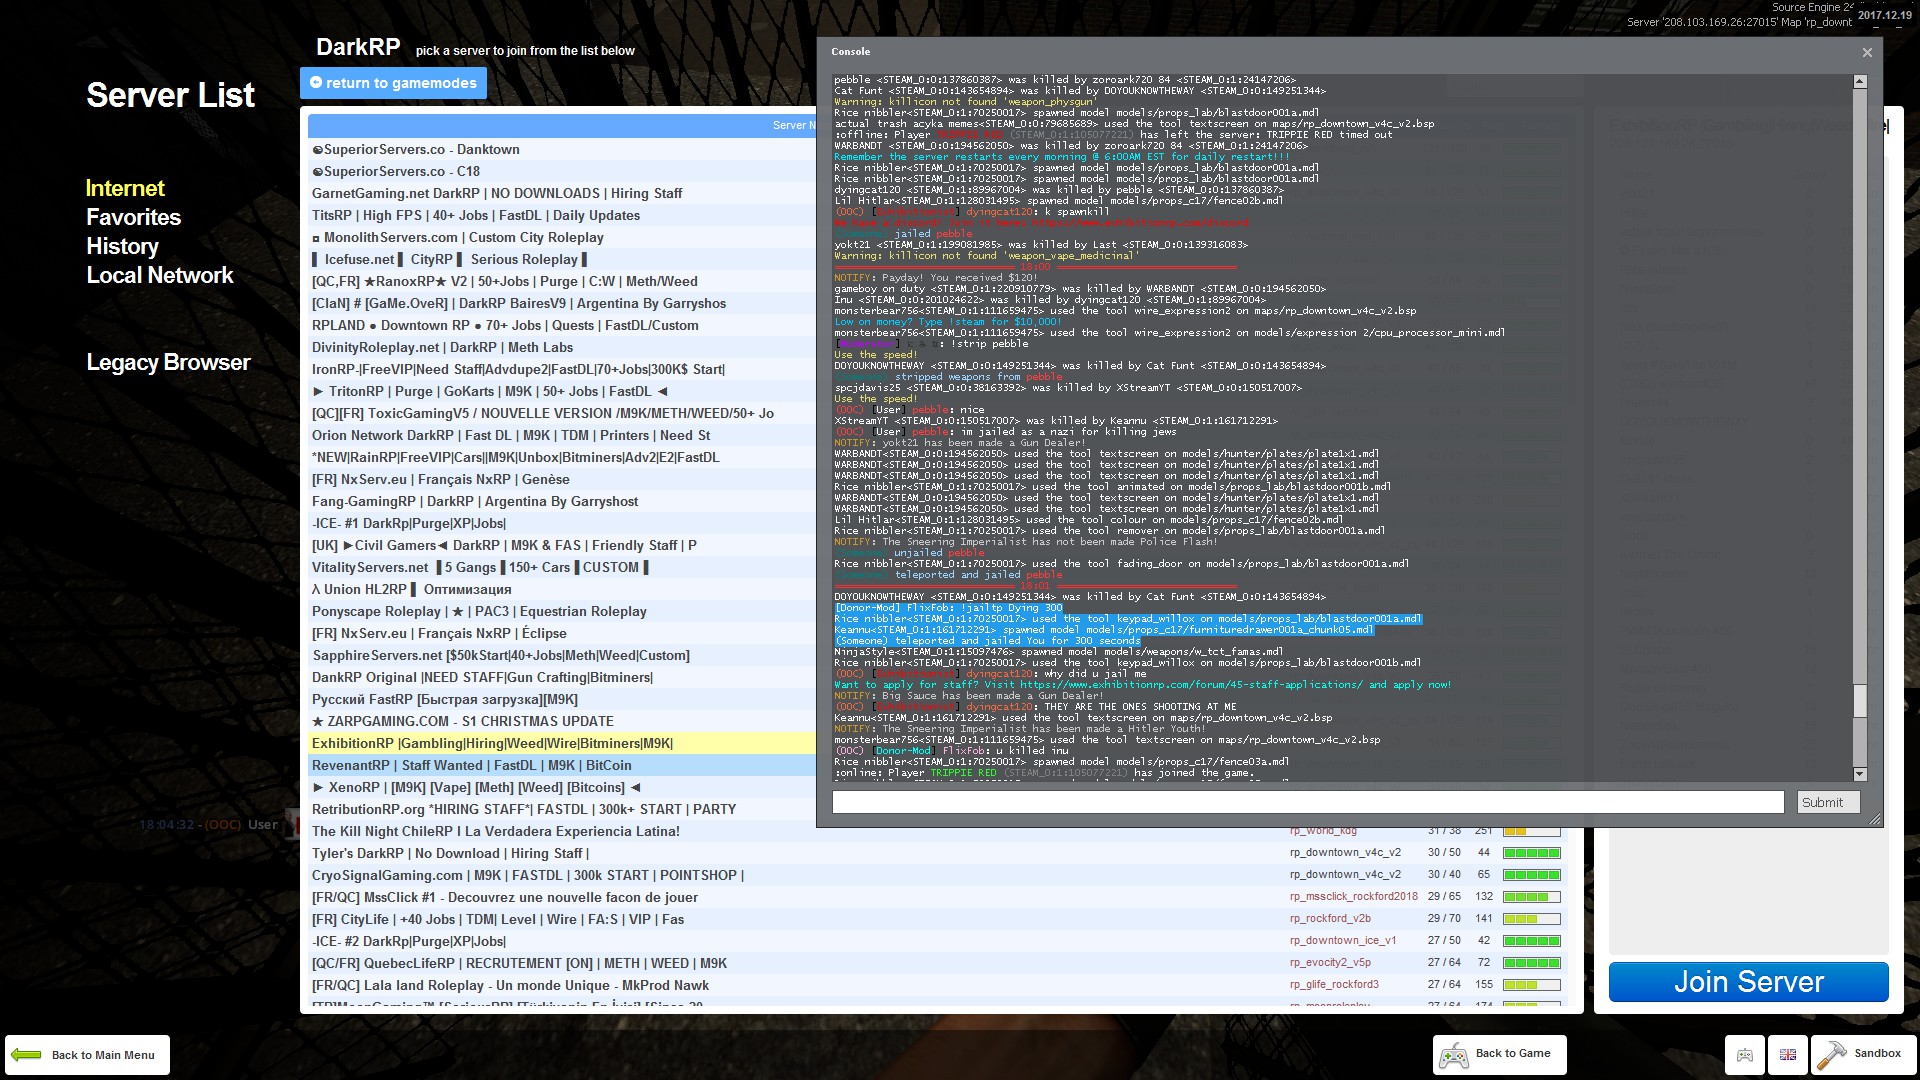Select Icefuse.net CityRP Serious Roleplay
This screenshot has width=1920, height=1080.
[x=562, y=259]
